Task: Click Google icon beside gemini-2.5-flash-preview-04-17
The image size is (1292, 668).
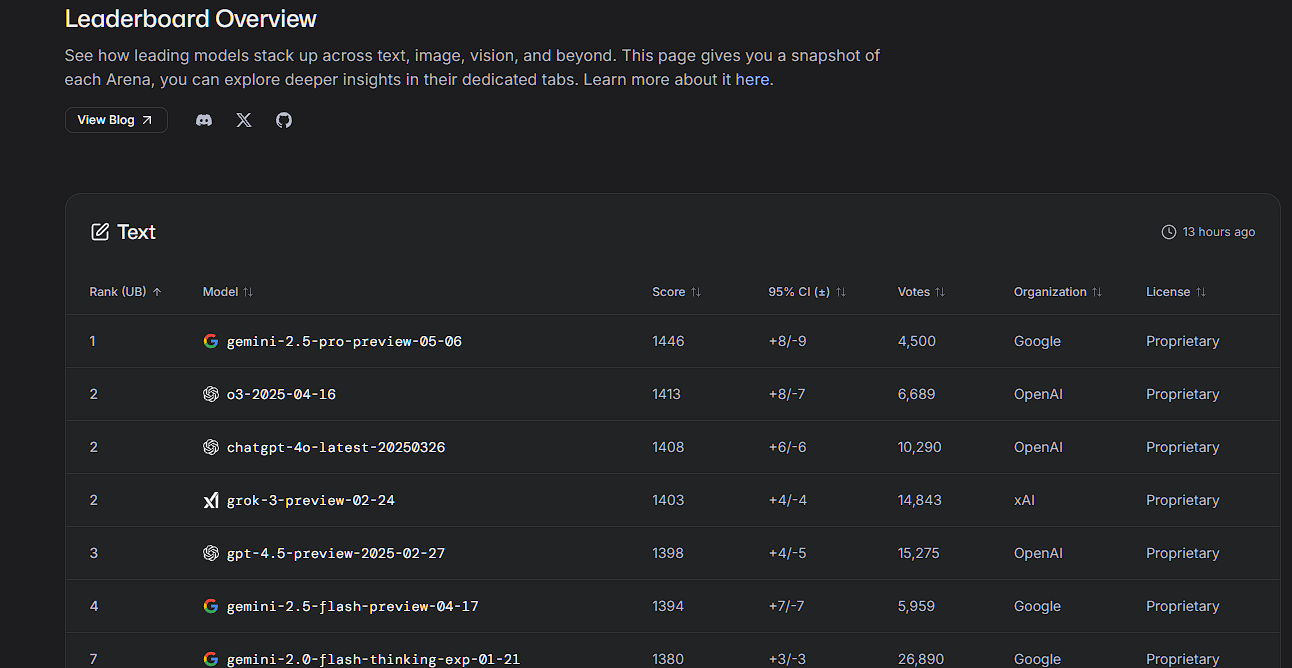Action: [211, 606]
